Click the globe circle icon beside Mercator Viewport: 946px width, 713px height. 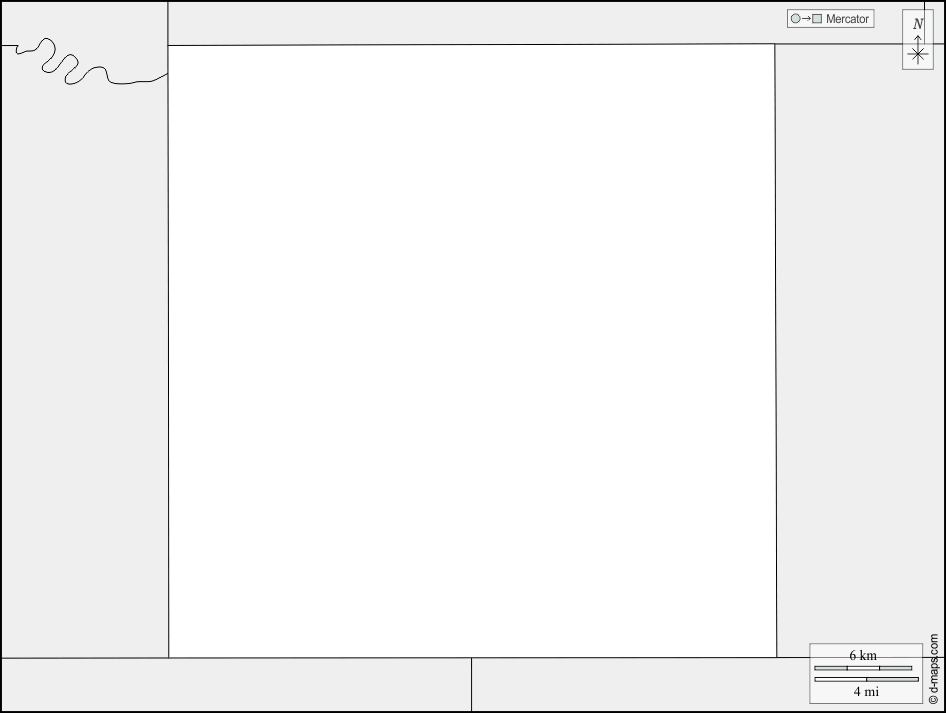[795, 19]
